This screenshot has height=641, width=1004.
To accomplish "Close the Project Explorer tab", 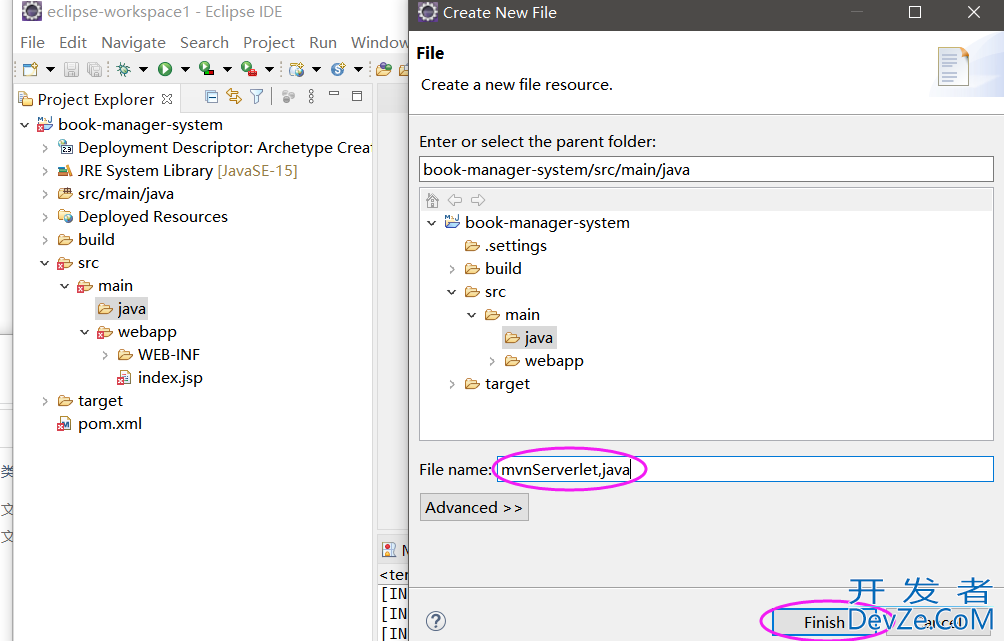I will click(167, 99).
